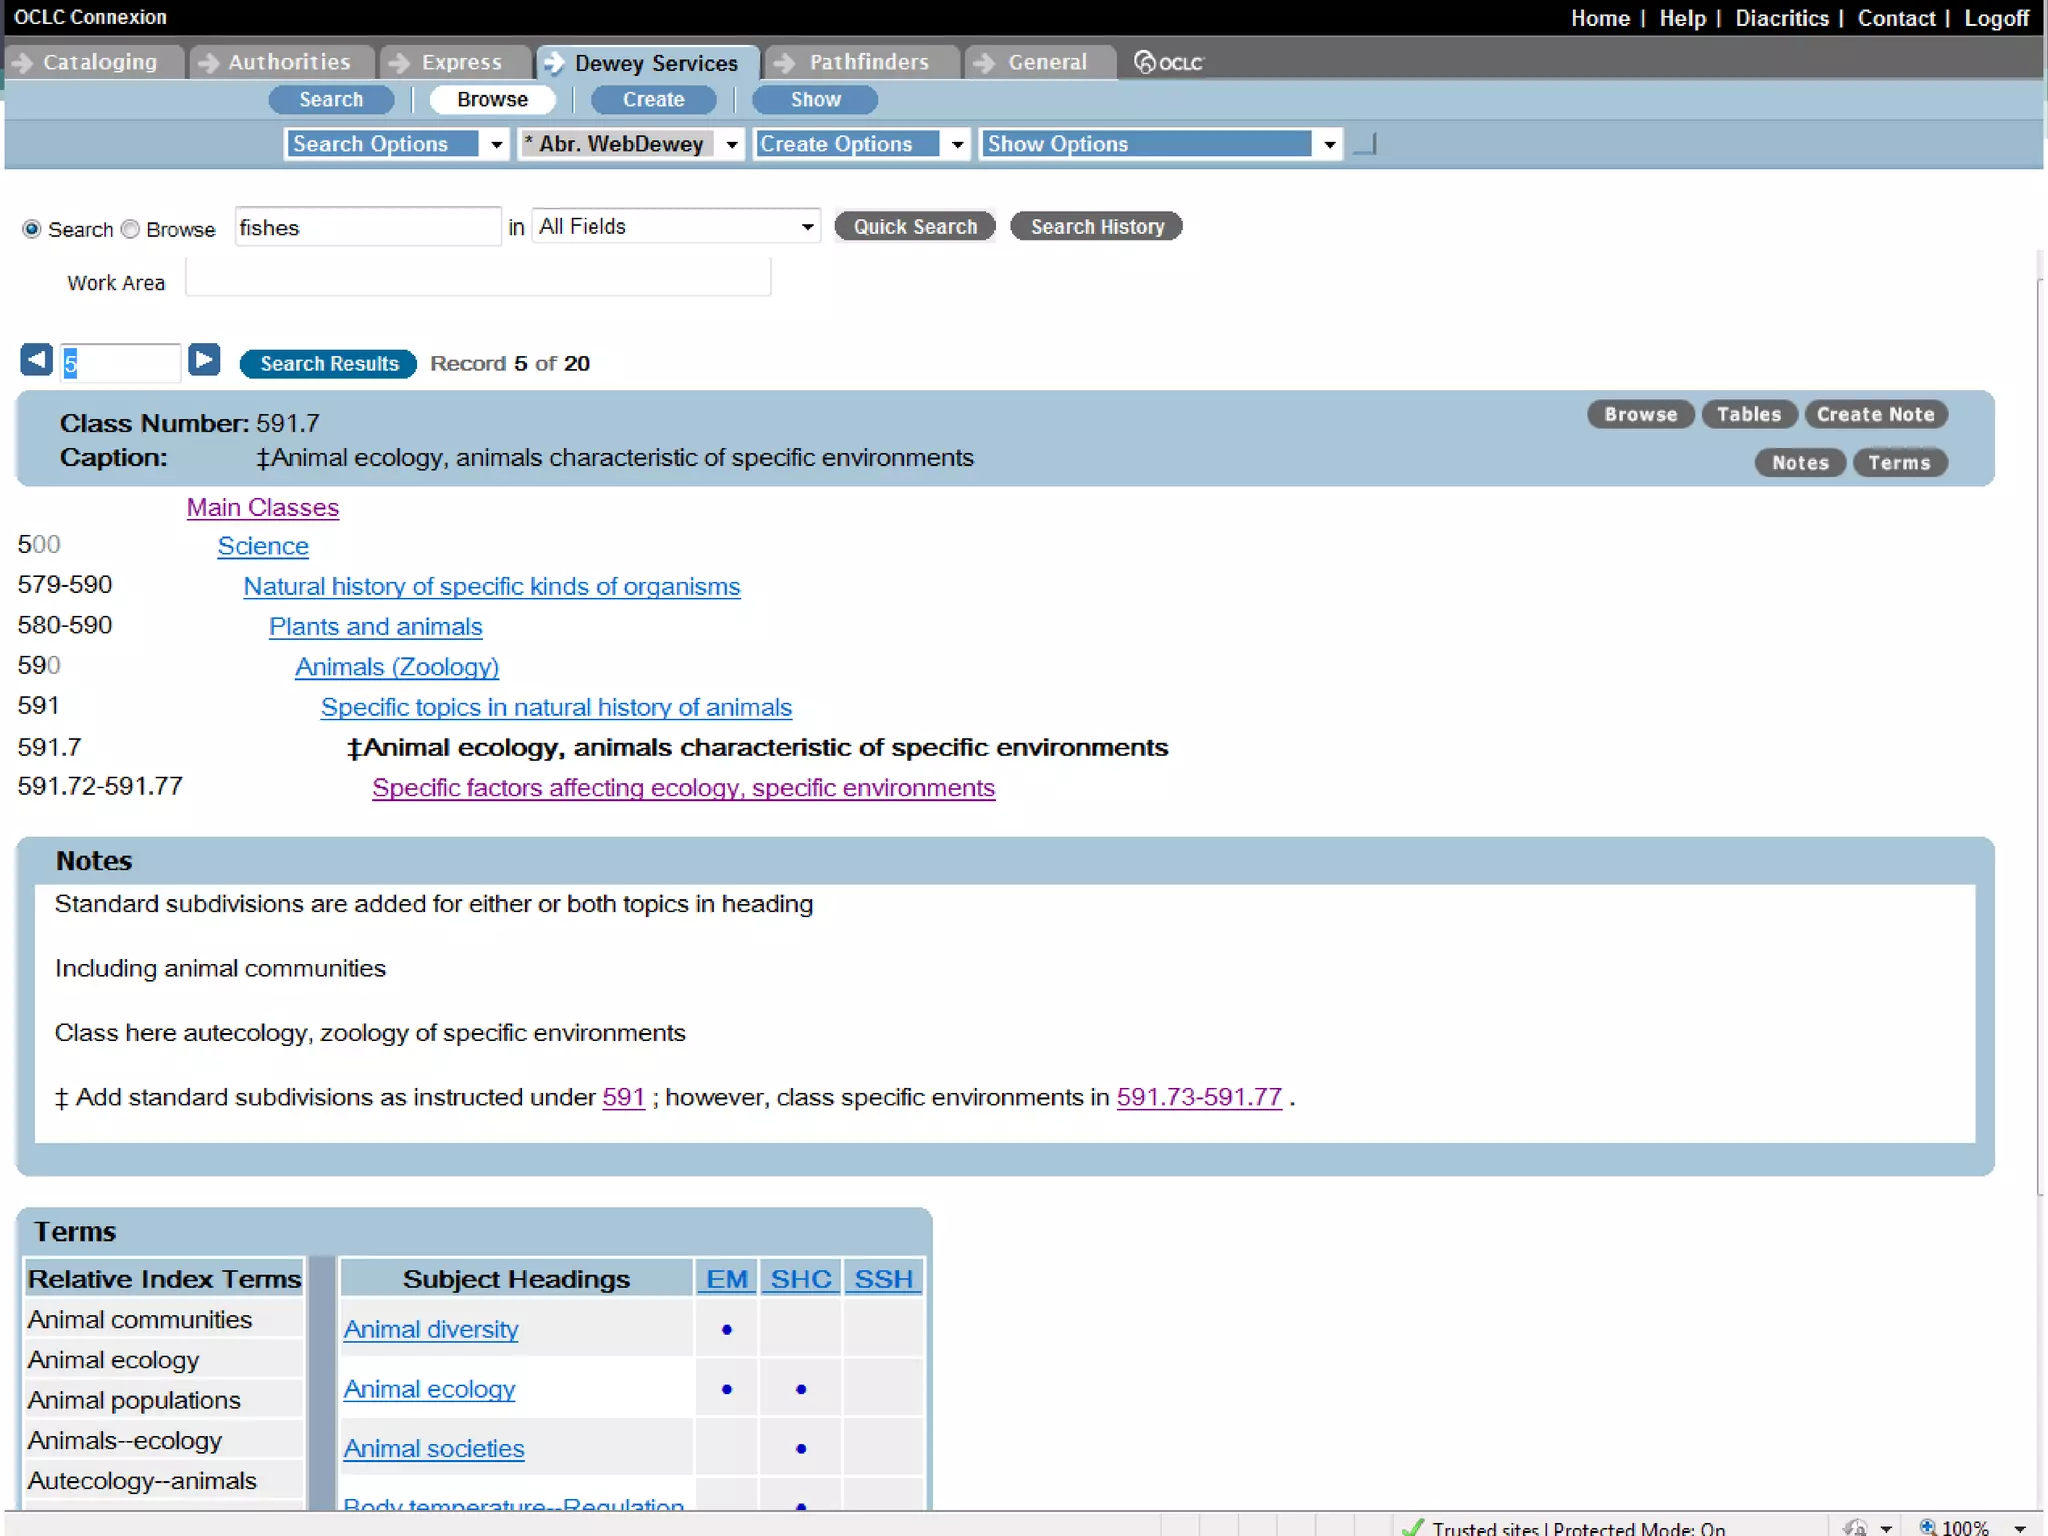Go to the previous record arrow
The image size is (2048, 1536).
click(x=36, y=360)
